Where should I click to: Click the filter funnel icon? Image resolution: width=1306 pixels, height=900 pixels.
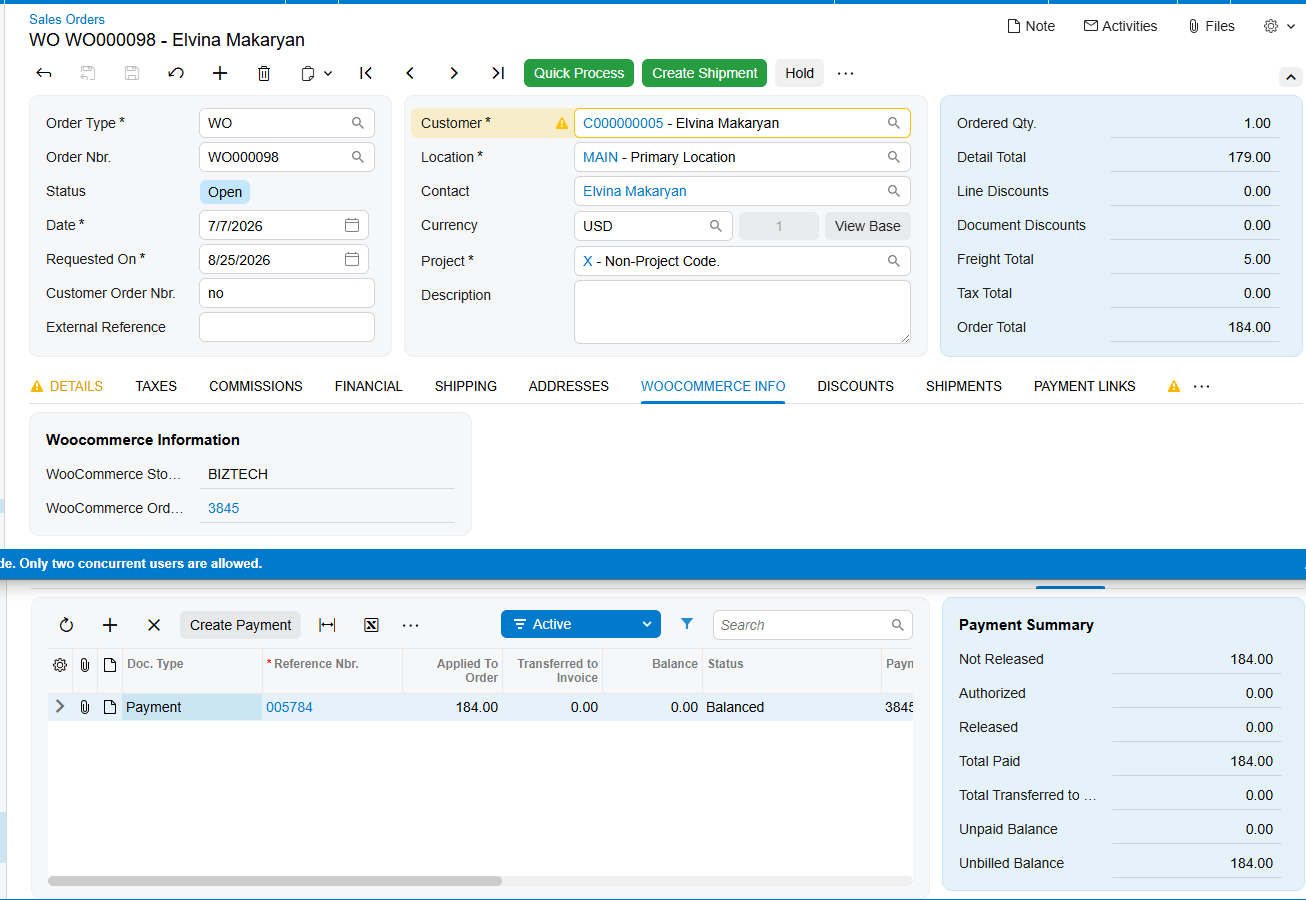coord(687,624)
